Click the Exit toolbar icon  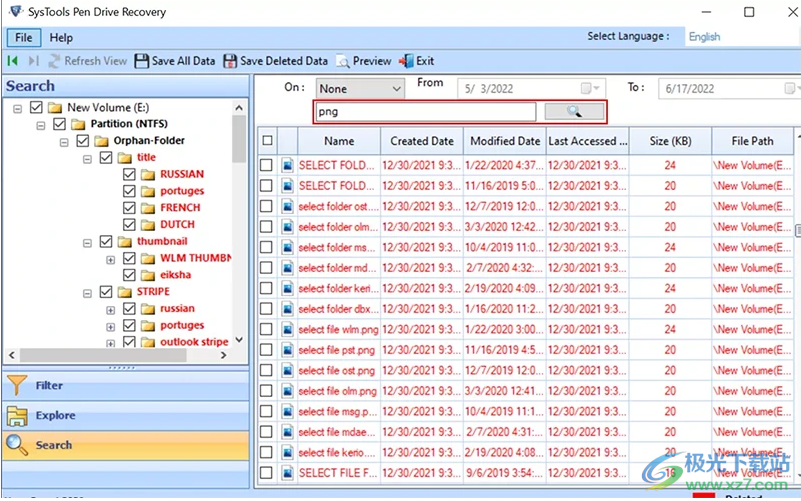point(406,61)
